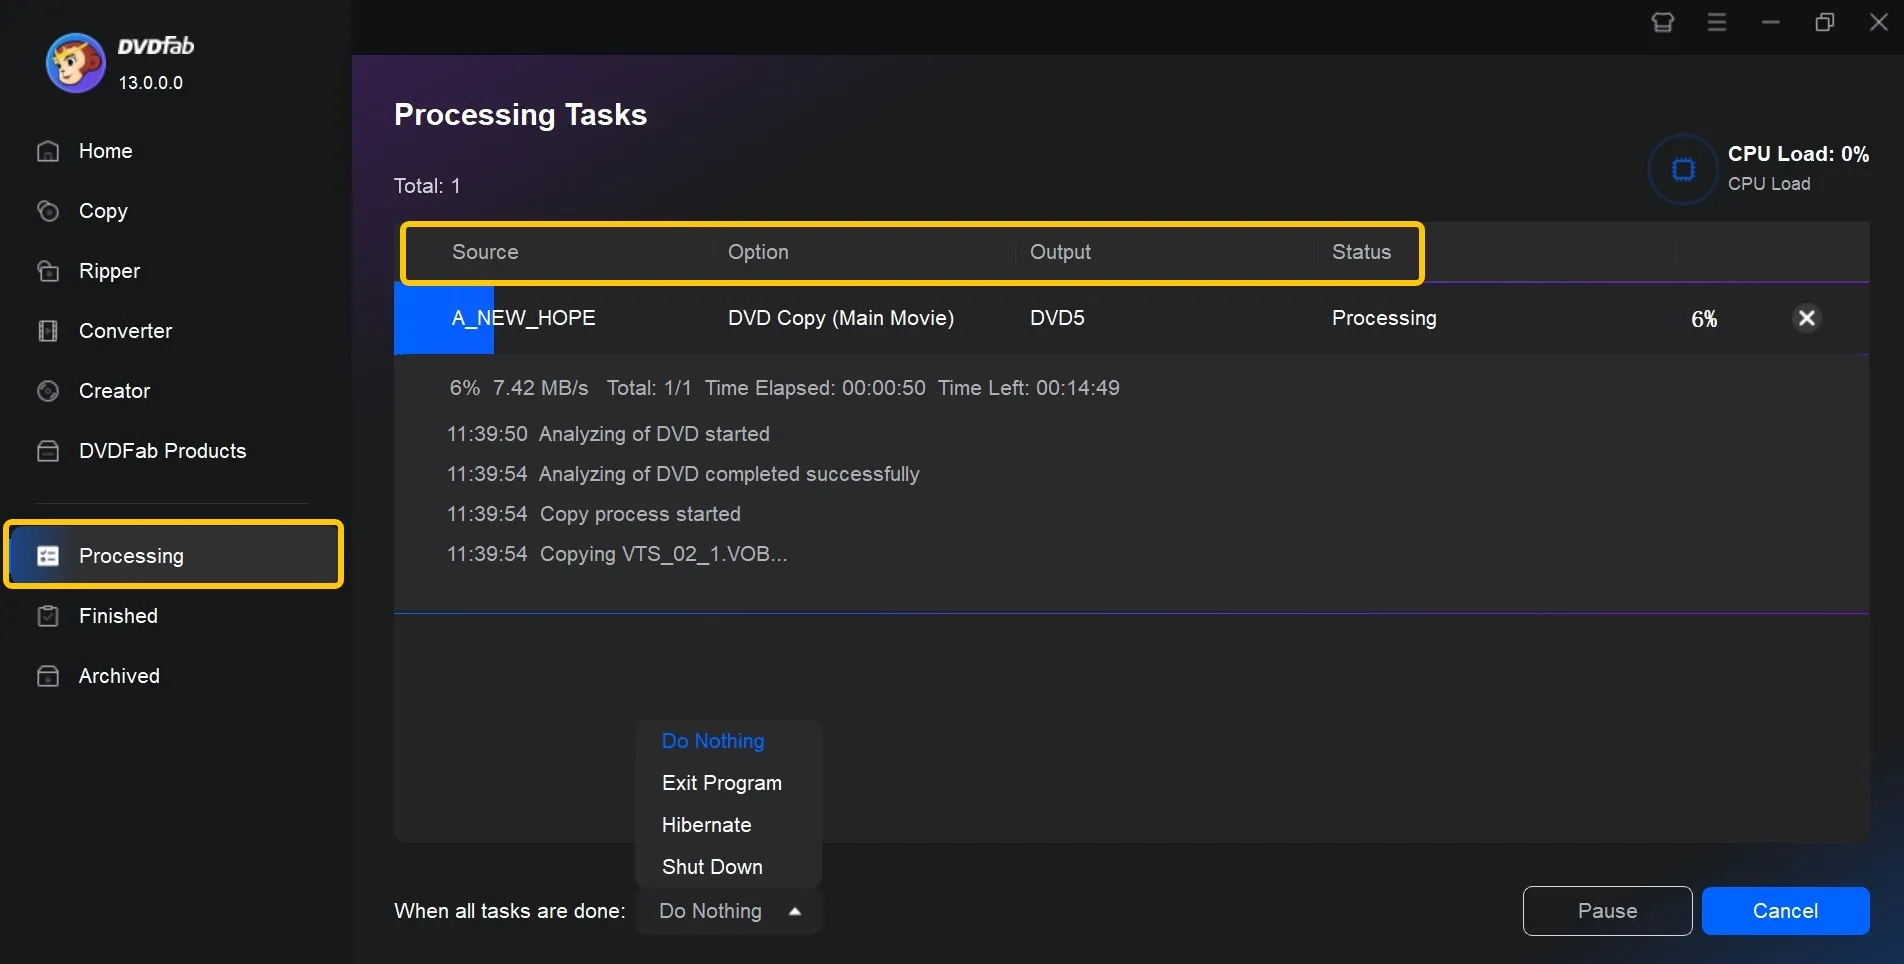
Task: Open the Archived tasks section
Action: (x=119, y=676)
